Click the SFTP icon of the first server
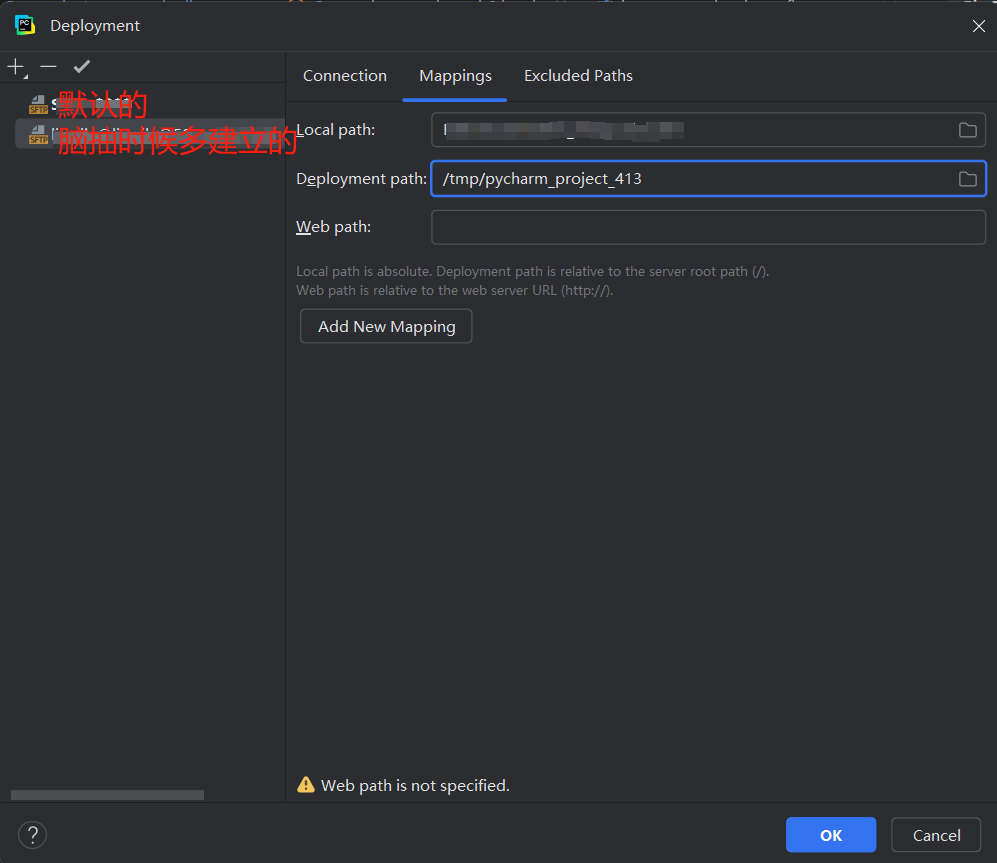The height and width of the screenshot is (863, 997). [x=37, y=103]
